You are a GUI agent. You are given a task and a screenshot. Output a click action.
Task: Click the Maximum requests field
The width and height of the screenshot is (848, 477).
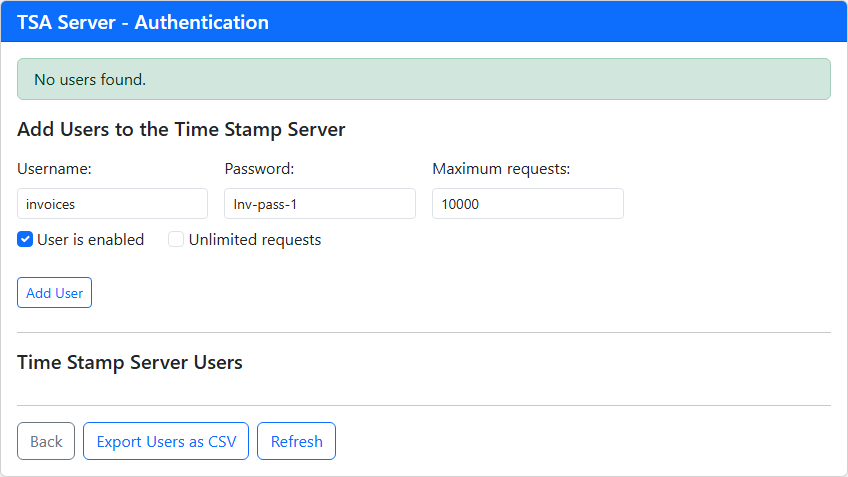(x=528, y=204)
